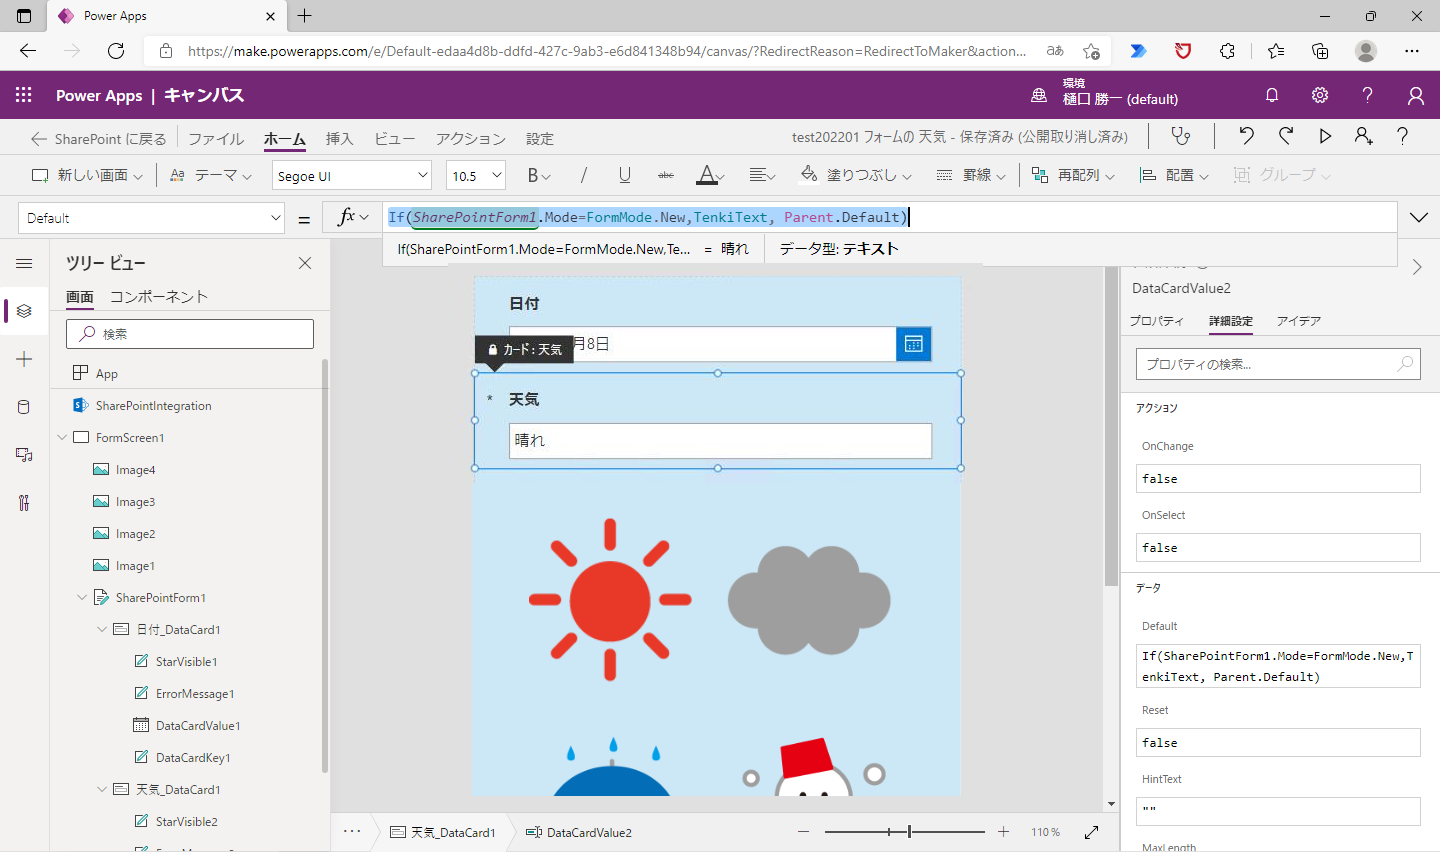1440x852 pixels.
Task: Collapse the right properties pane chevron
Action: click(x=1417, y=267)
